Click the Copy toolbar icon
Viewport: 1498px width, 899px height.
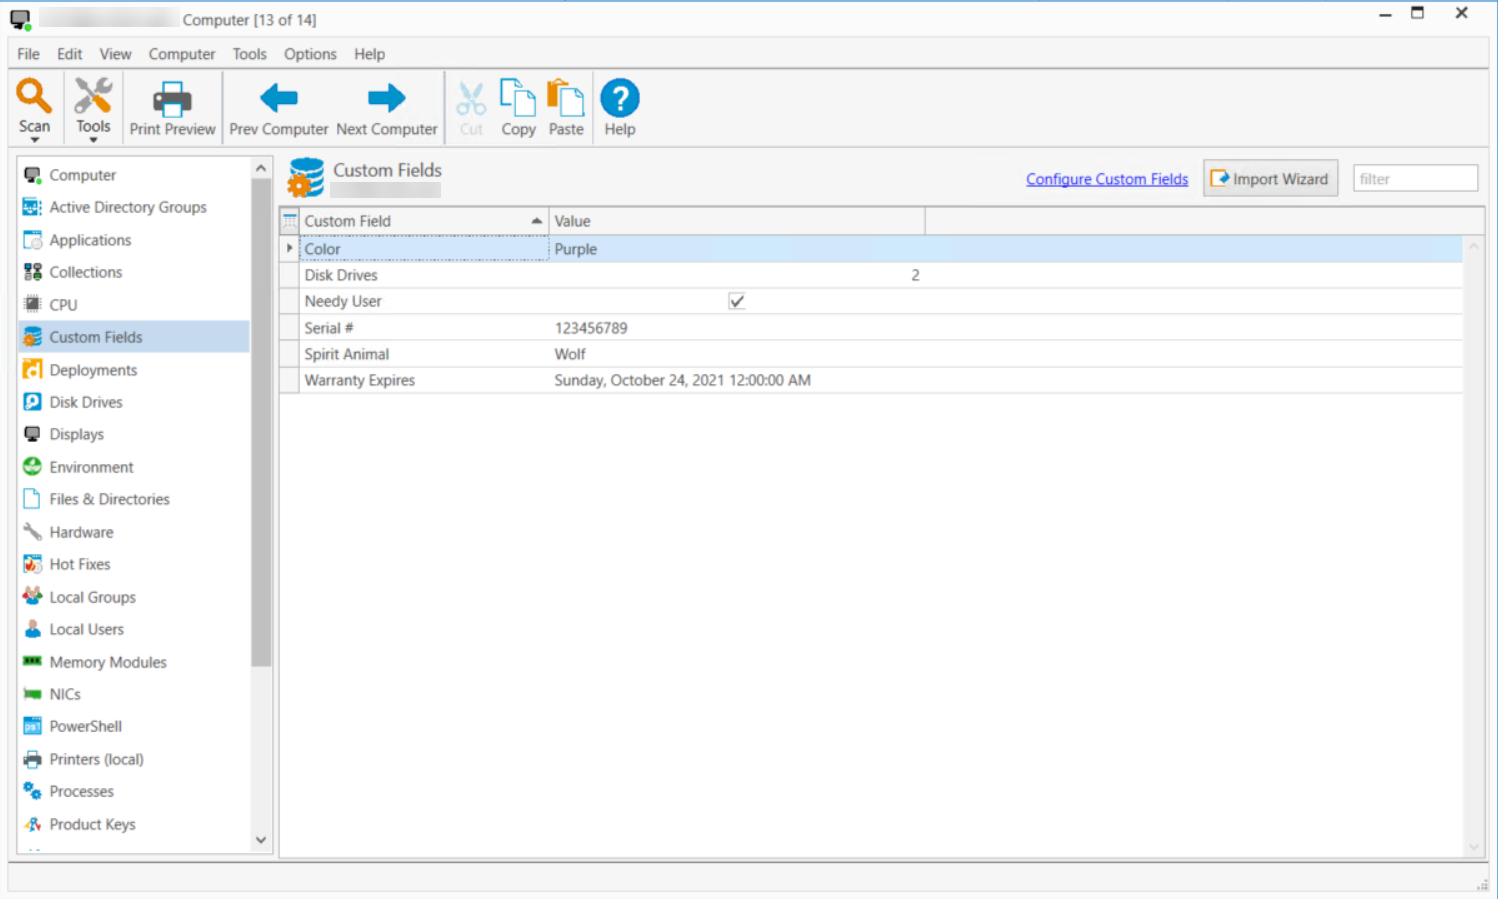point(518,98)
